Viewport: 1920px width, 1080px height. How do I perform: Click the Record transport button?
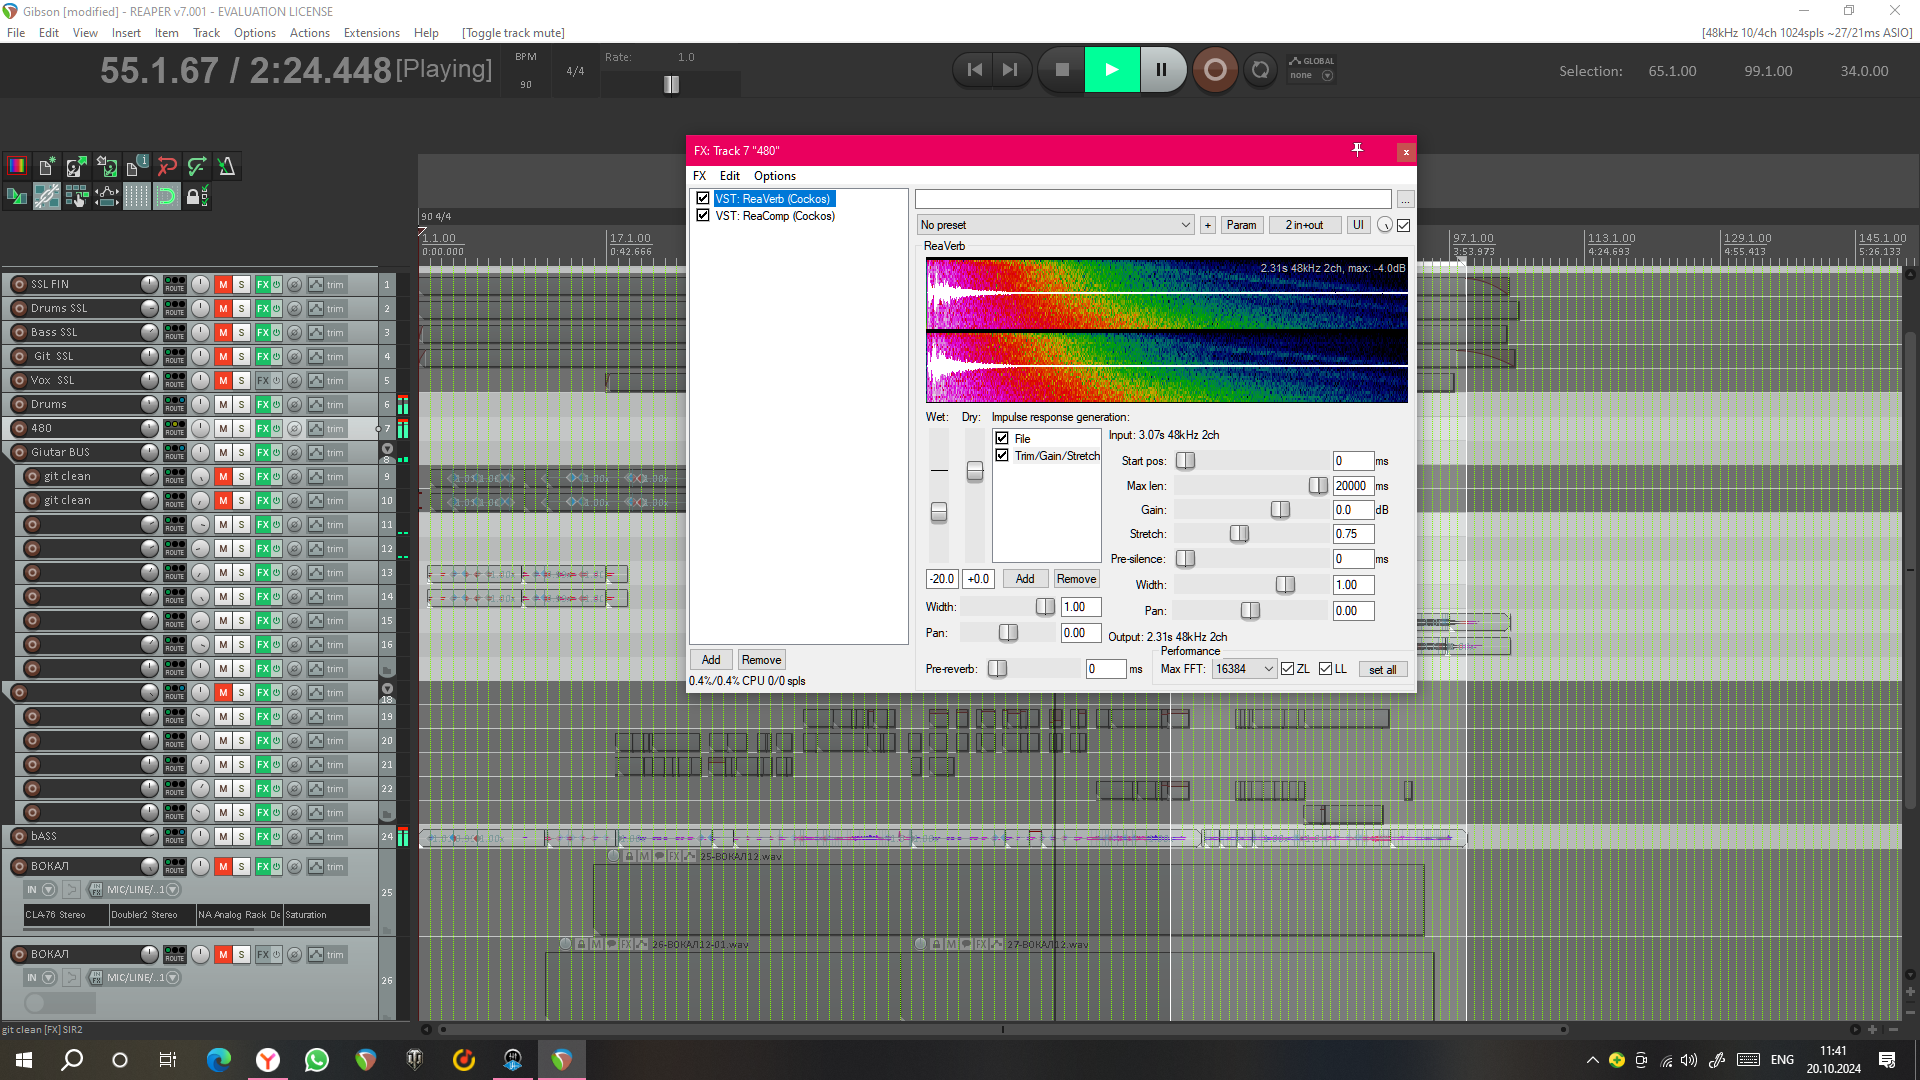pyautogui.click(x=1215, y=70)
